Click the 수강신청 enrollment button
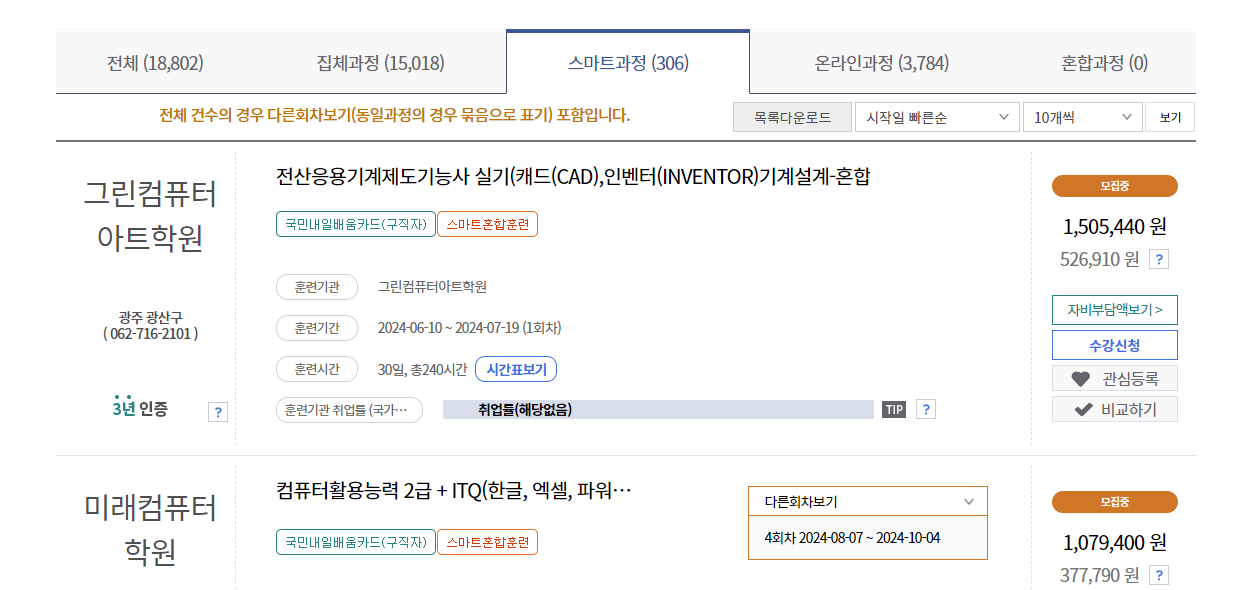This screenshot has width=1233, height=590. pyautogui.click(x=1114, y=344)
